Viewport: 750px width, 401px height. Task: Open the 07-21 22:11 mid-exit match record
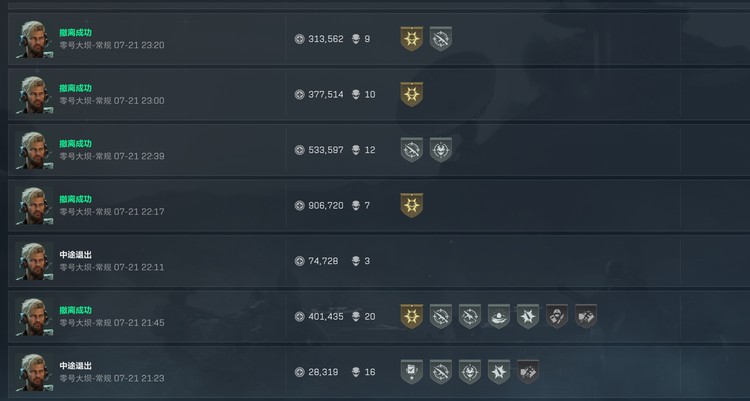[x=379, y=261]
